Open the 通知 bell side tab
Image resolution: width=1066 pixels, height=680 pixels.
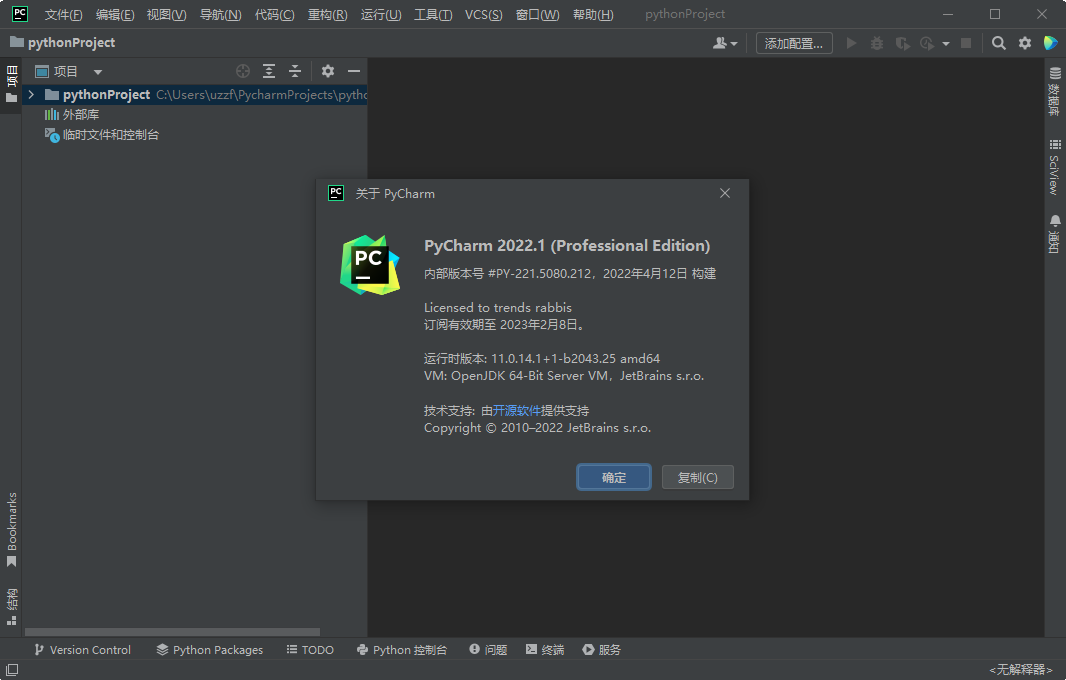[1054, 234]
